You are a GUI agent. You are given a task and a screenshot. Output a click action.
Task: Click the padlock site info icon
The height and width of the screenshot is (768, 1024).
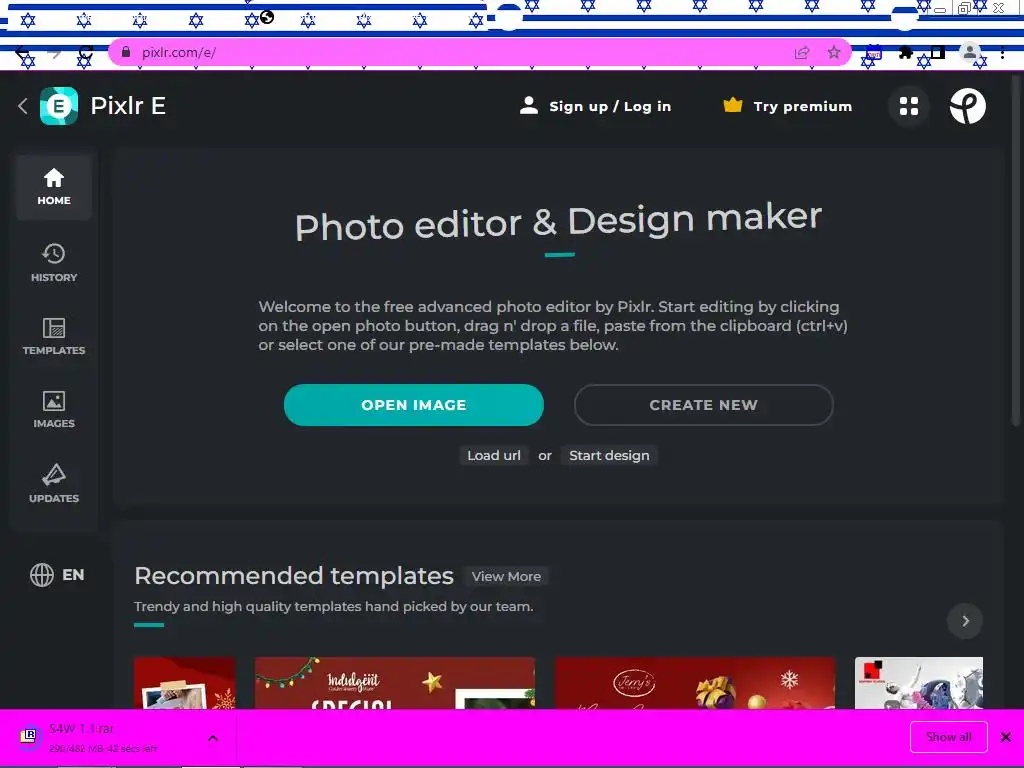point(126,52)
